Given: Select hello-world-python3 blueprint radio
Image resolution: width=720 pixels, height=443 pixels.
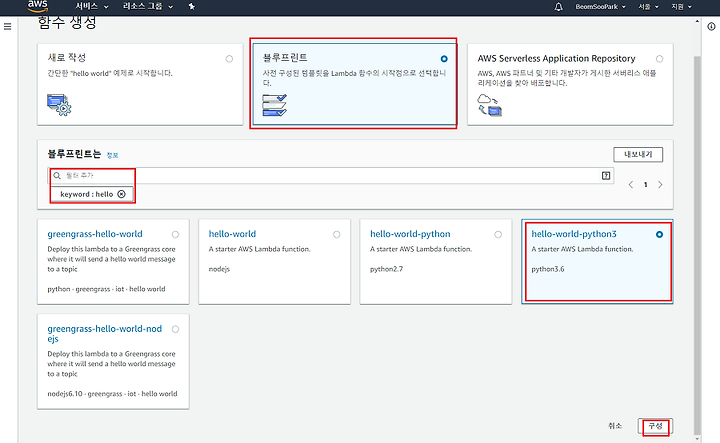Looking at the screenshot, I should pos(659,235).
